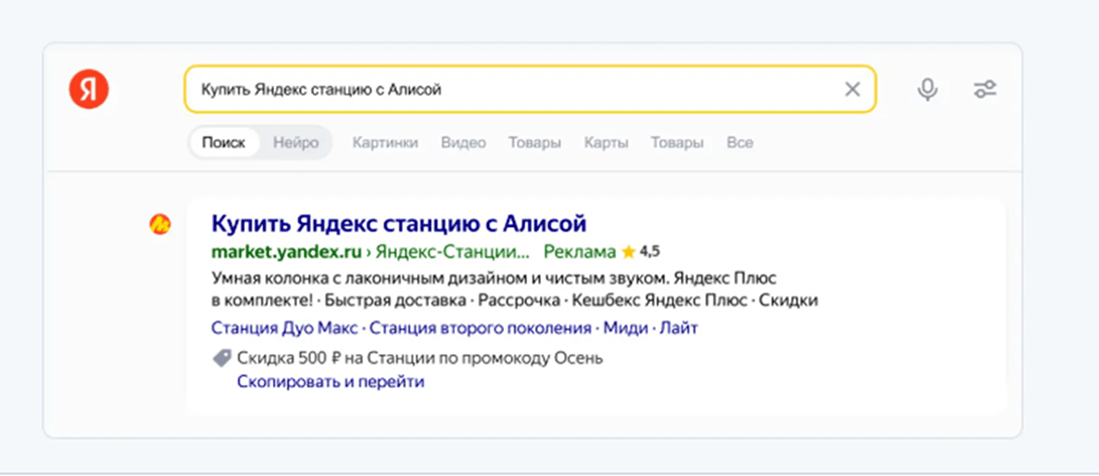Click the promo code tag icon
This screenshot has width=1099, height=476.
pos(221,357)
